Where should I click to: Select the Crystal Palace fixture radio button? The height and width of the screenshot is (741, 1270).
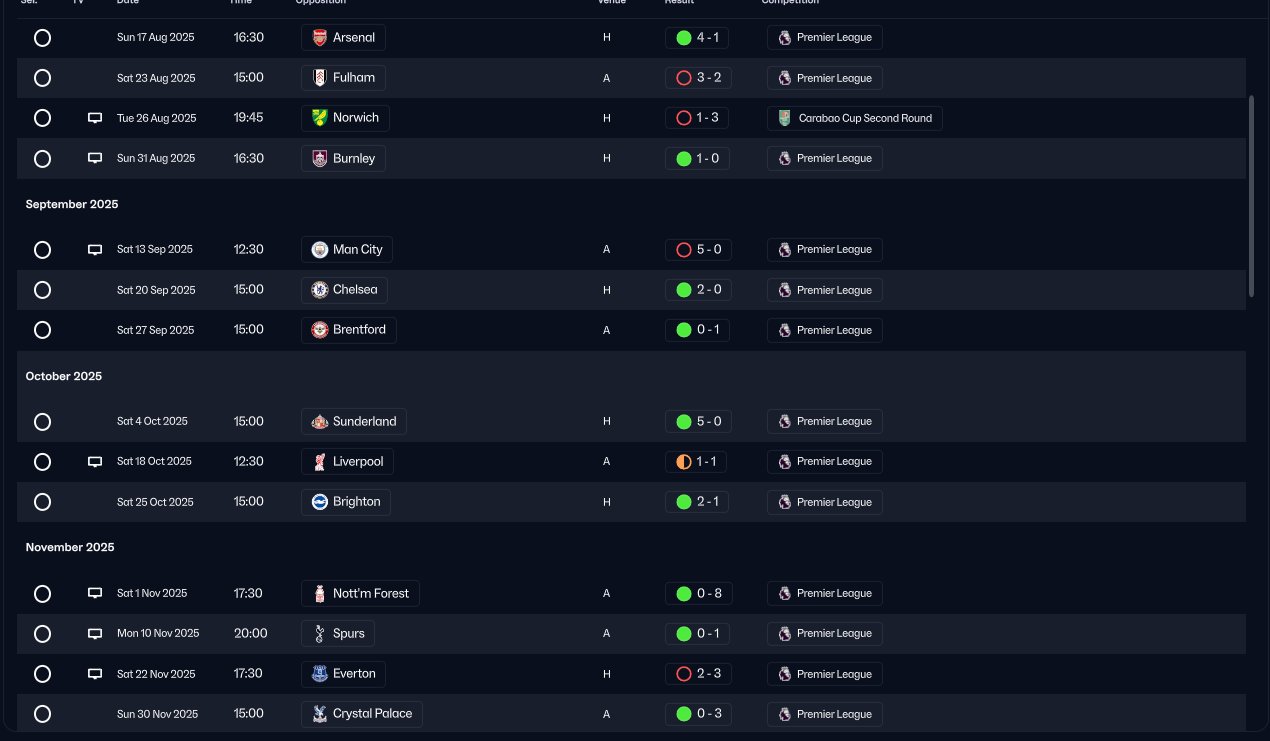pos(42,714)
